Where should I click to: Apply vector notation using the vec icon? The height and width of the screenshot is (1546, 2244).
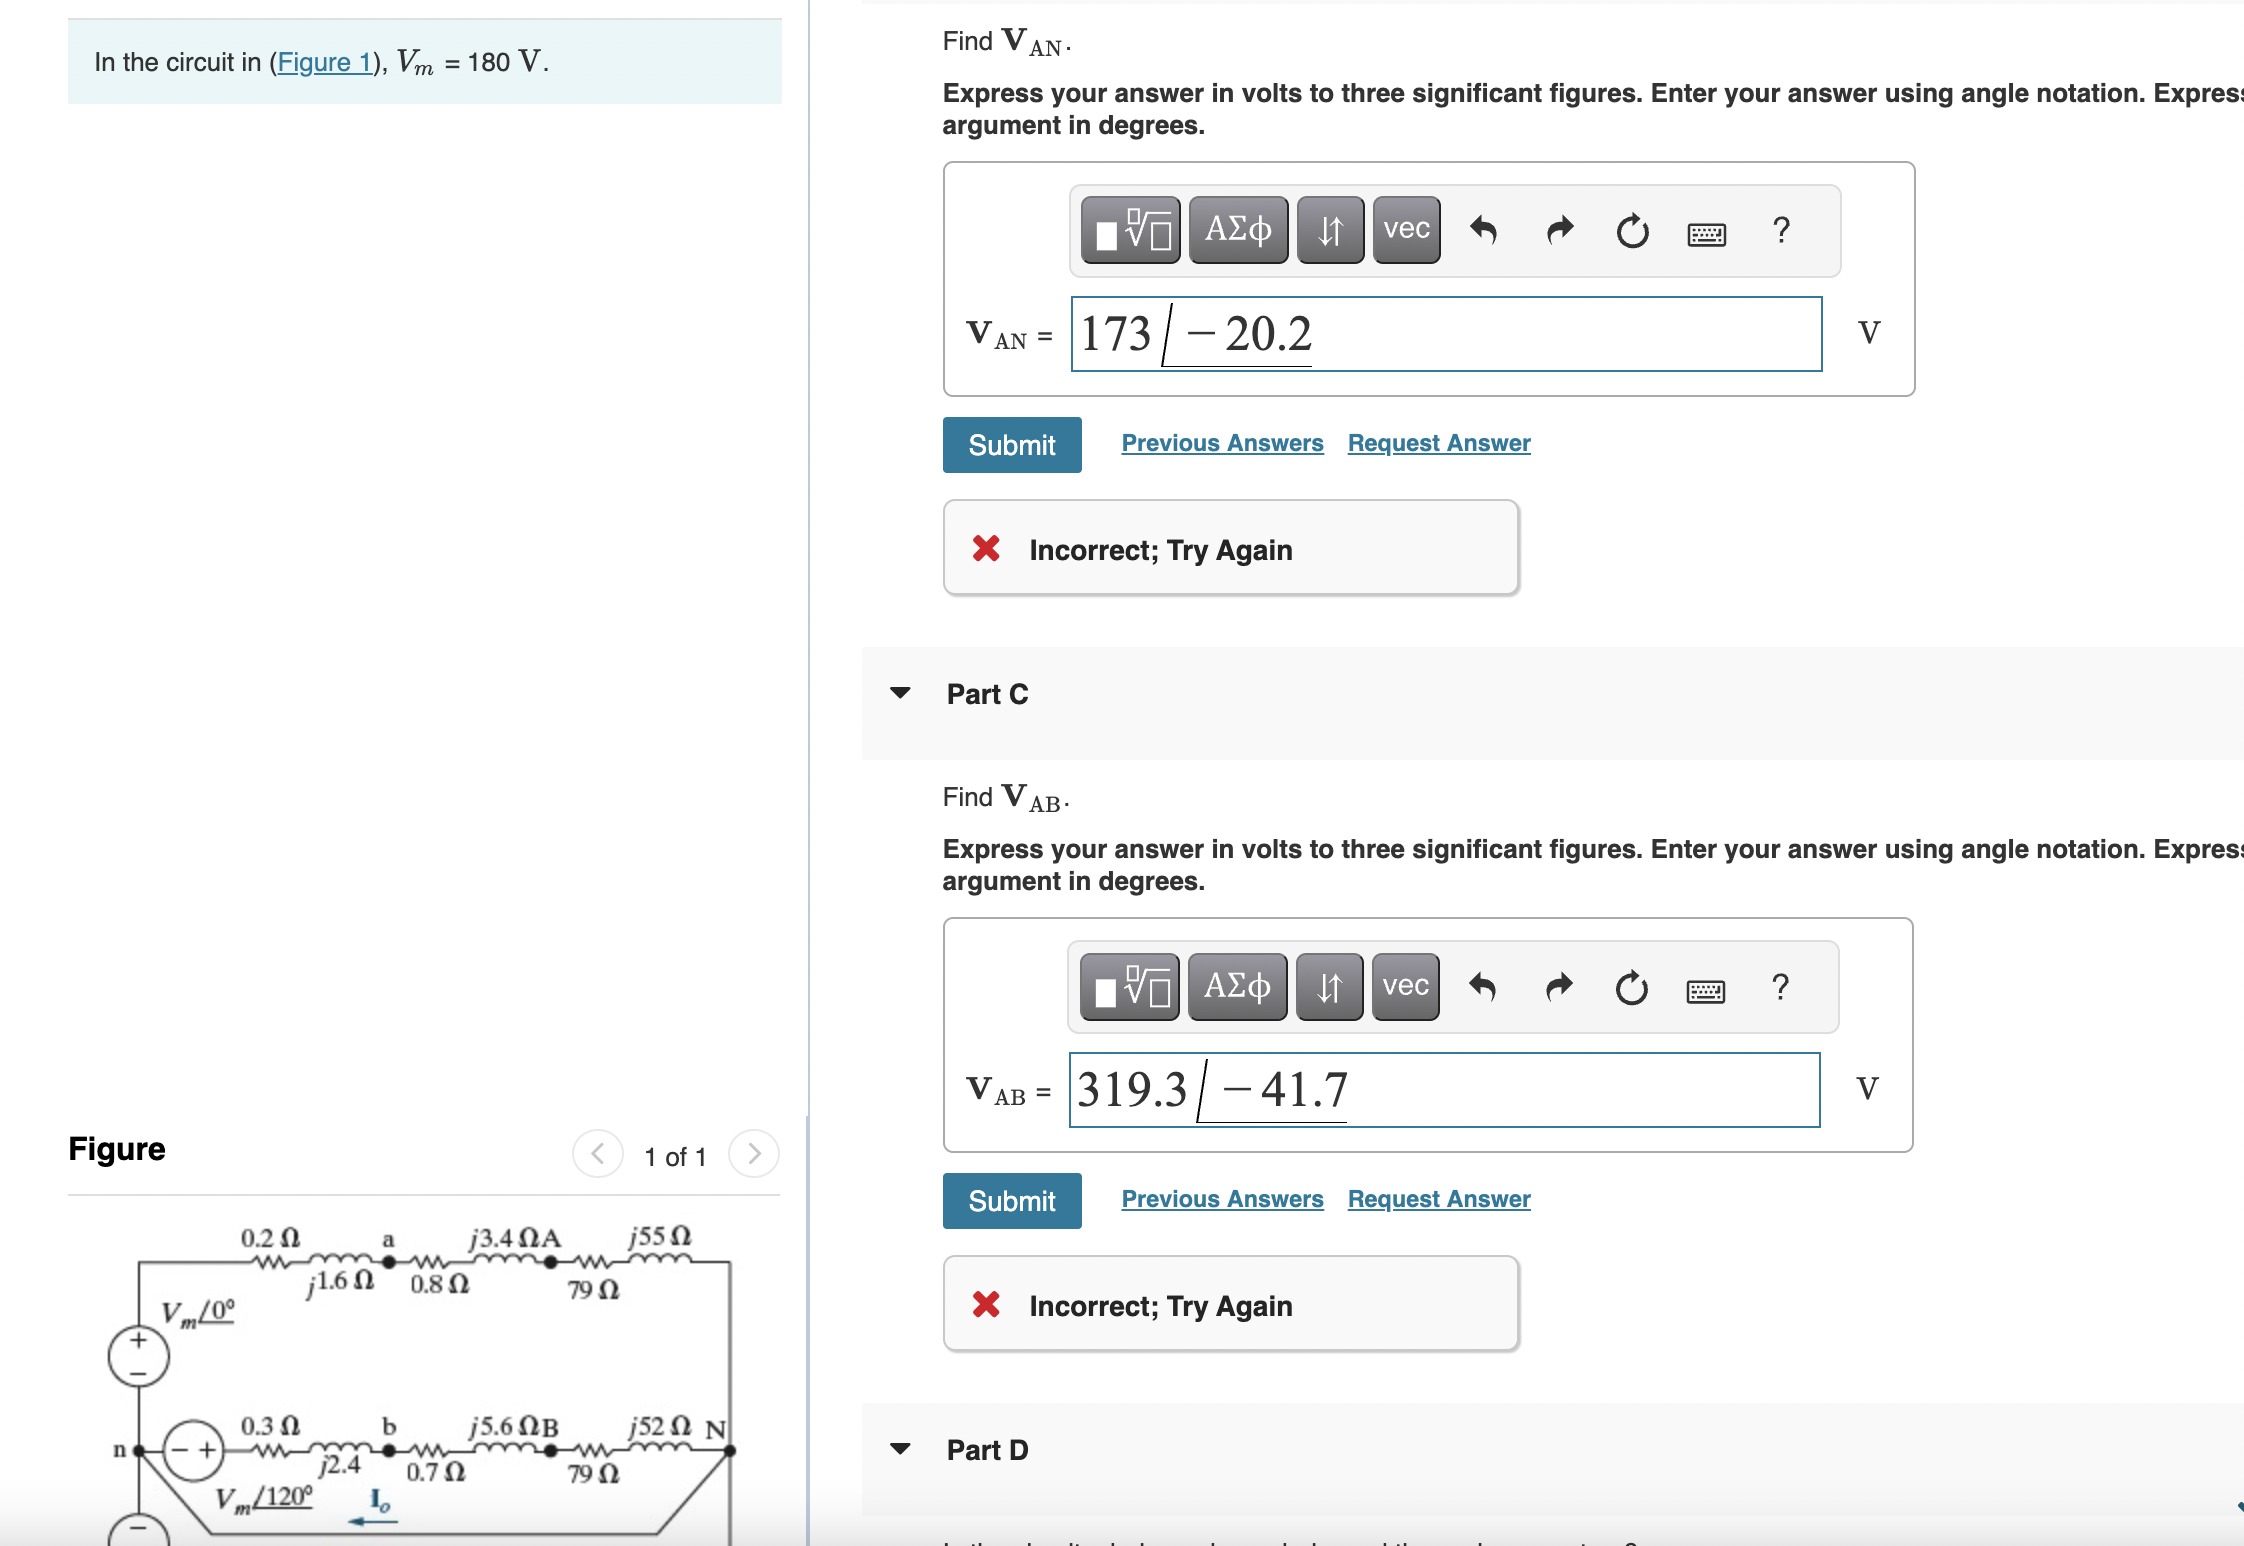click(x=1405, y=230)
